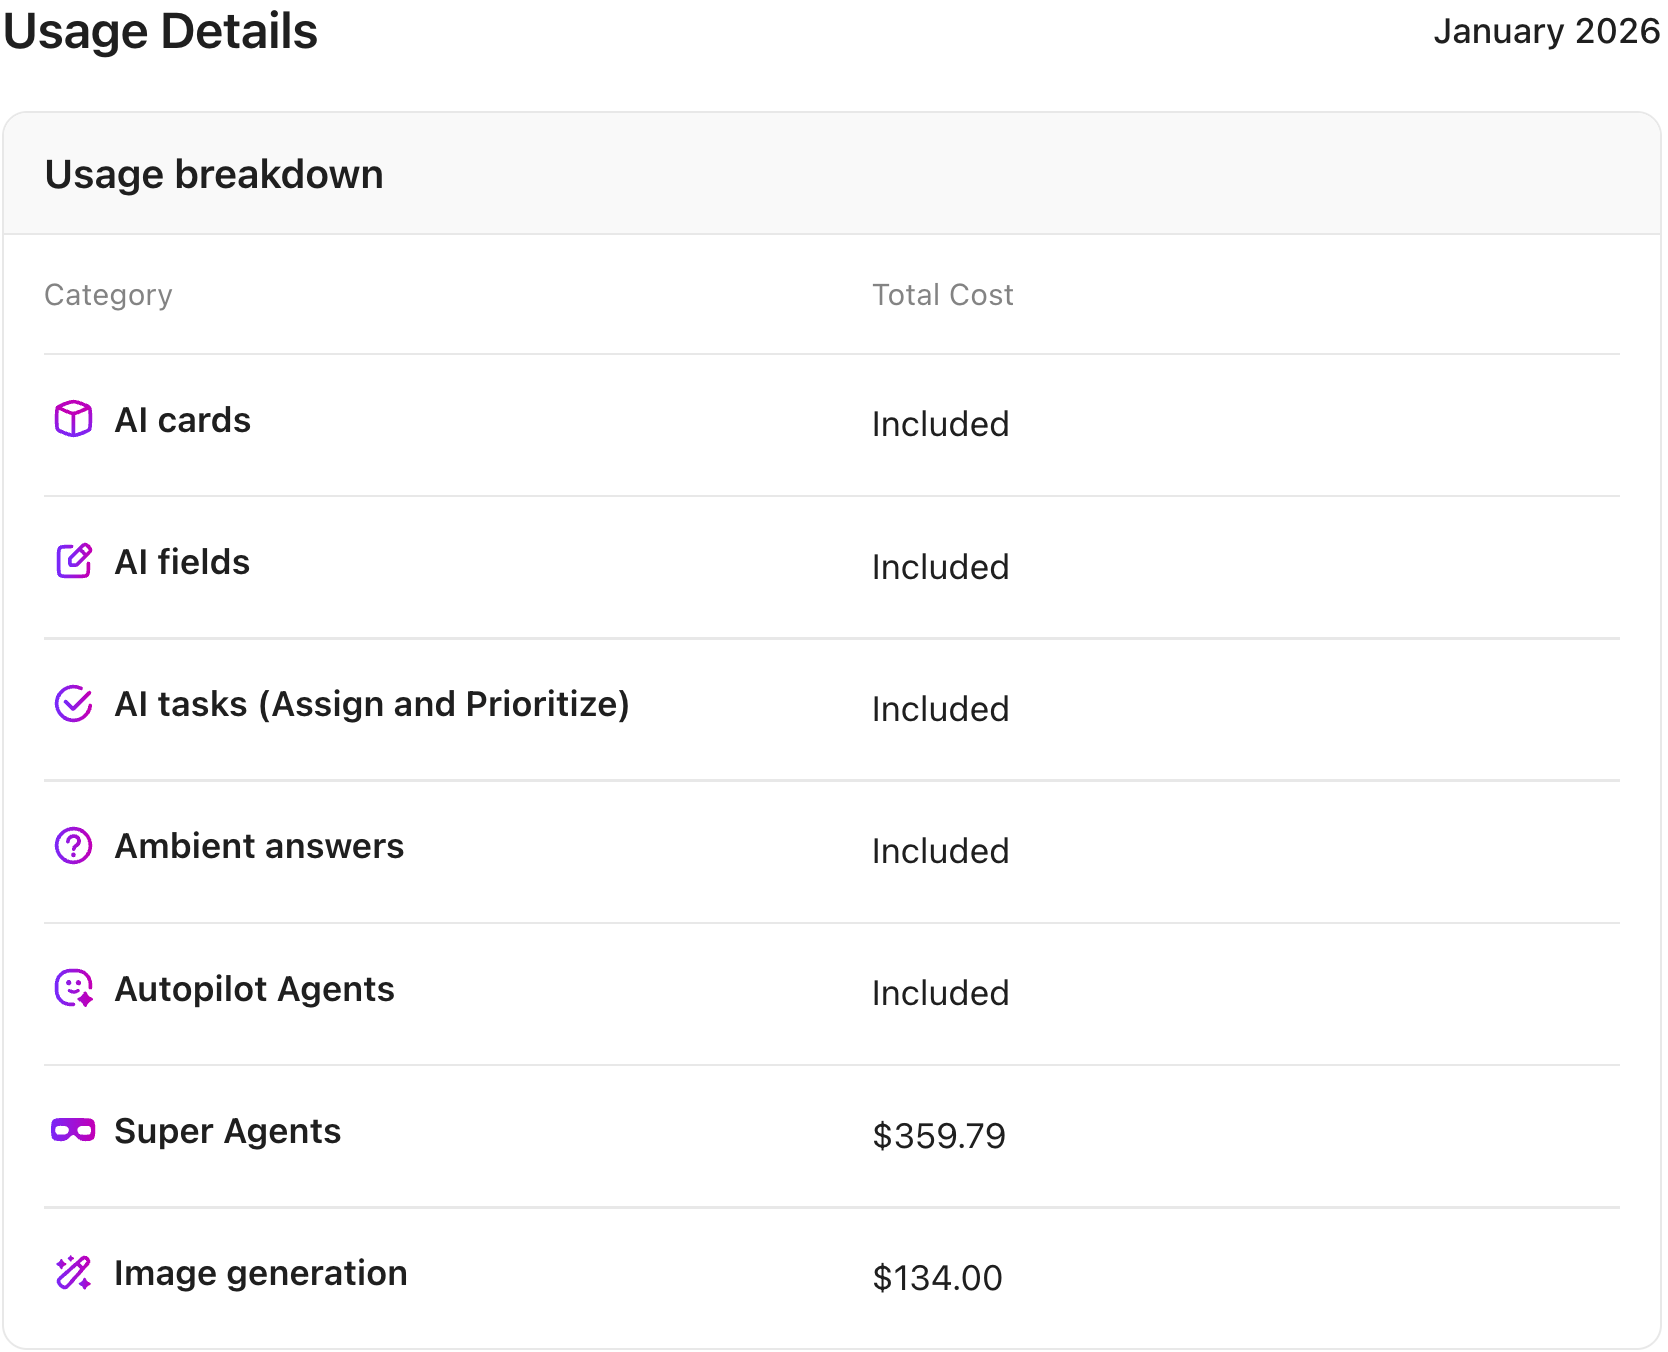
Task: Click the AI cards cube icon
Action: point(72,419)
